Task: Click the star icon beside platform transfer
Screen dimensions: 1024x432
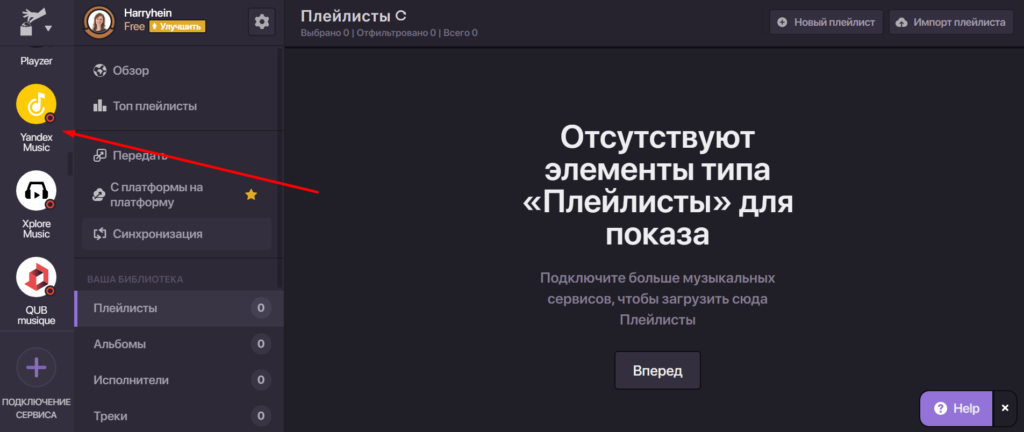Action: pyautogui.click(x=251, y=194)
